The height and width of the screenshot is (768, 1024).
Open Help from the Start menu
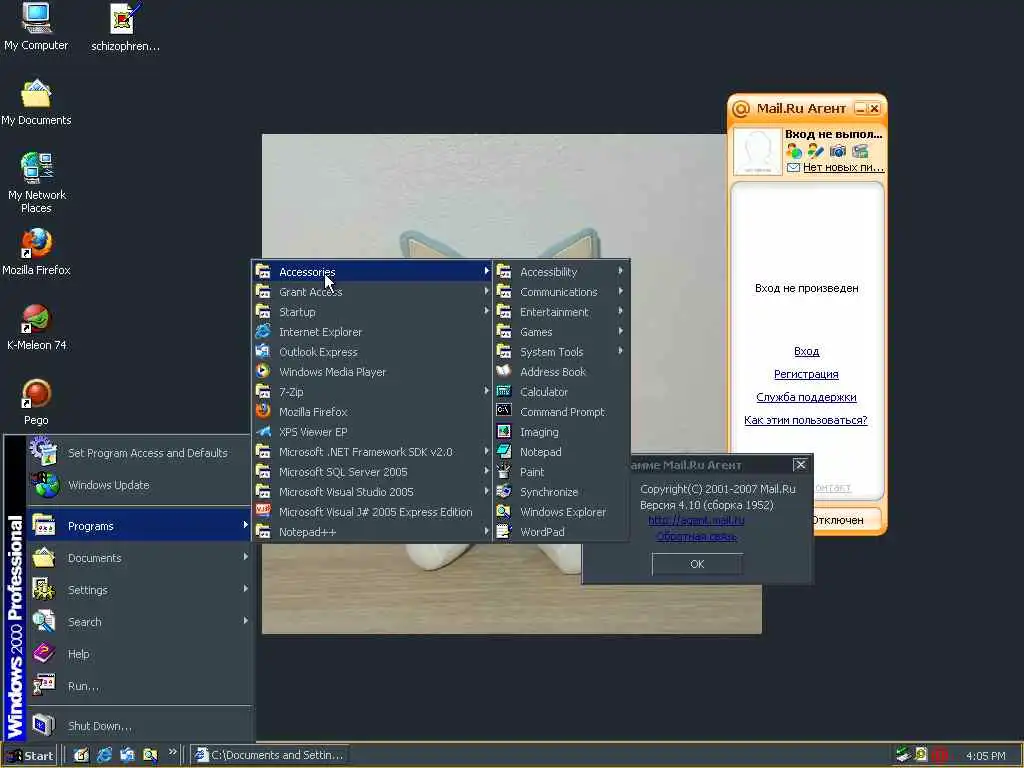(x=140, y=654)
